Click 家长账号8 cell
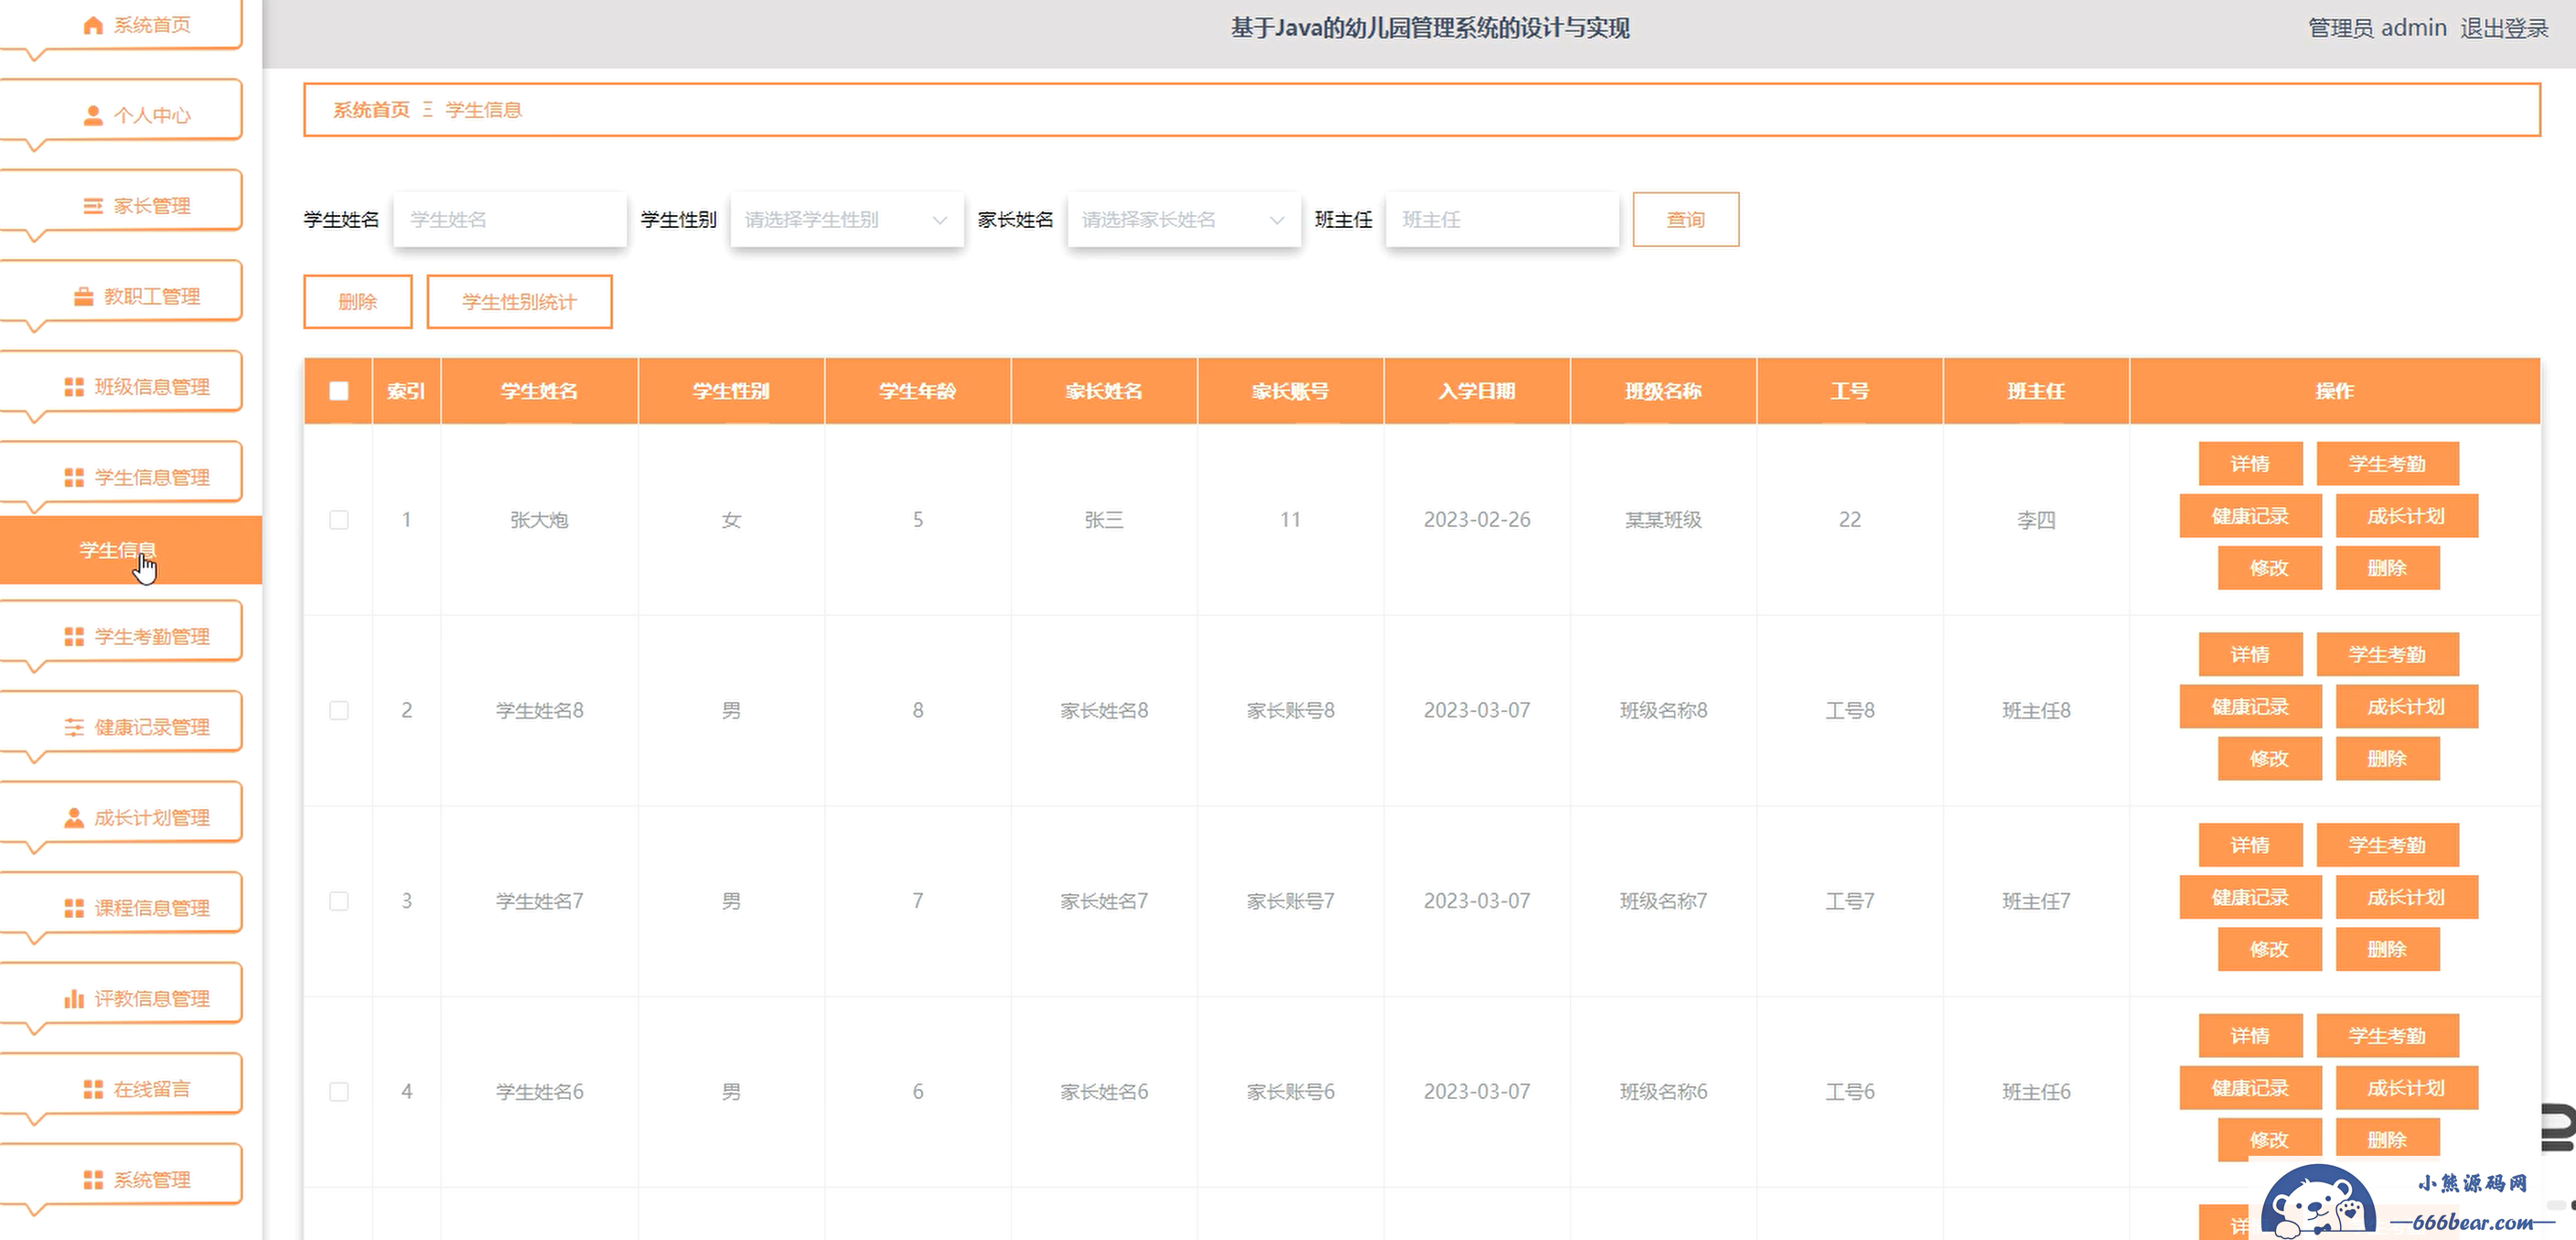Viewport: 2576px width, 1240px height. (x=1290, y=710)
